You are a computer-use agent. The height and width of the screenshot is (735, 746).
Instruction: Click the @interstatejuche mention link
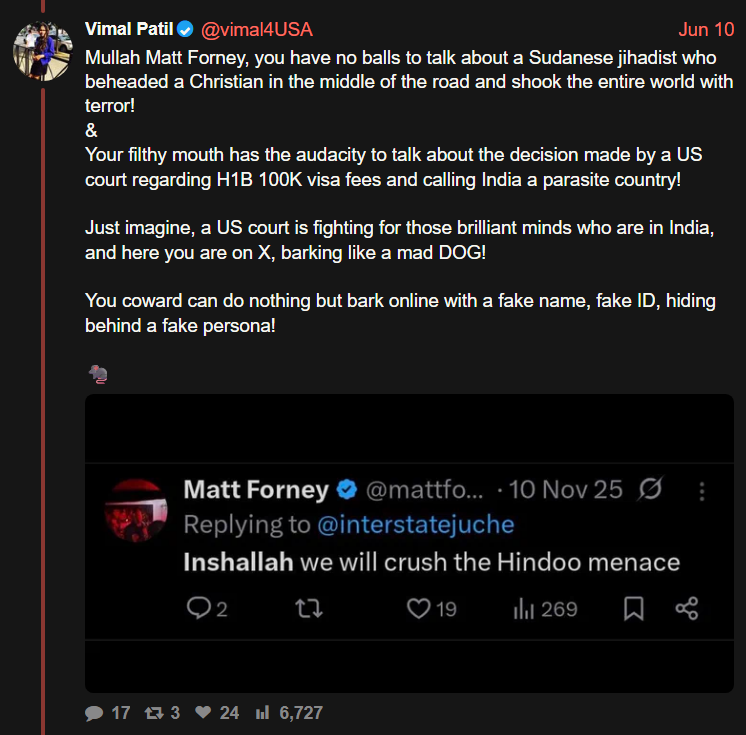[416, 525]
